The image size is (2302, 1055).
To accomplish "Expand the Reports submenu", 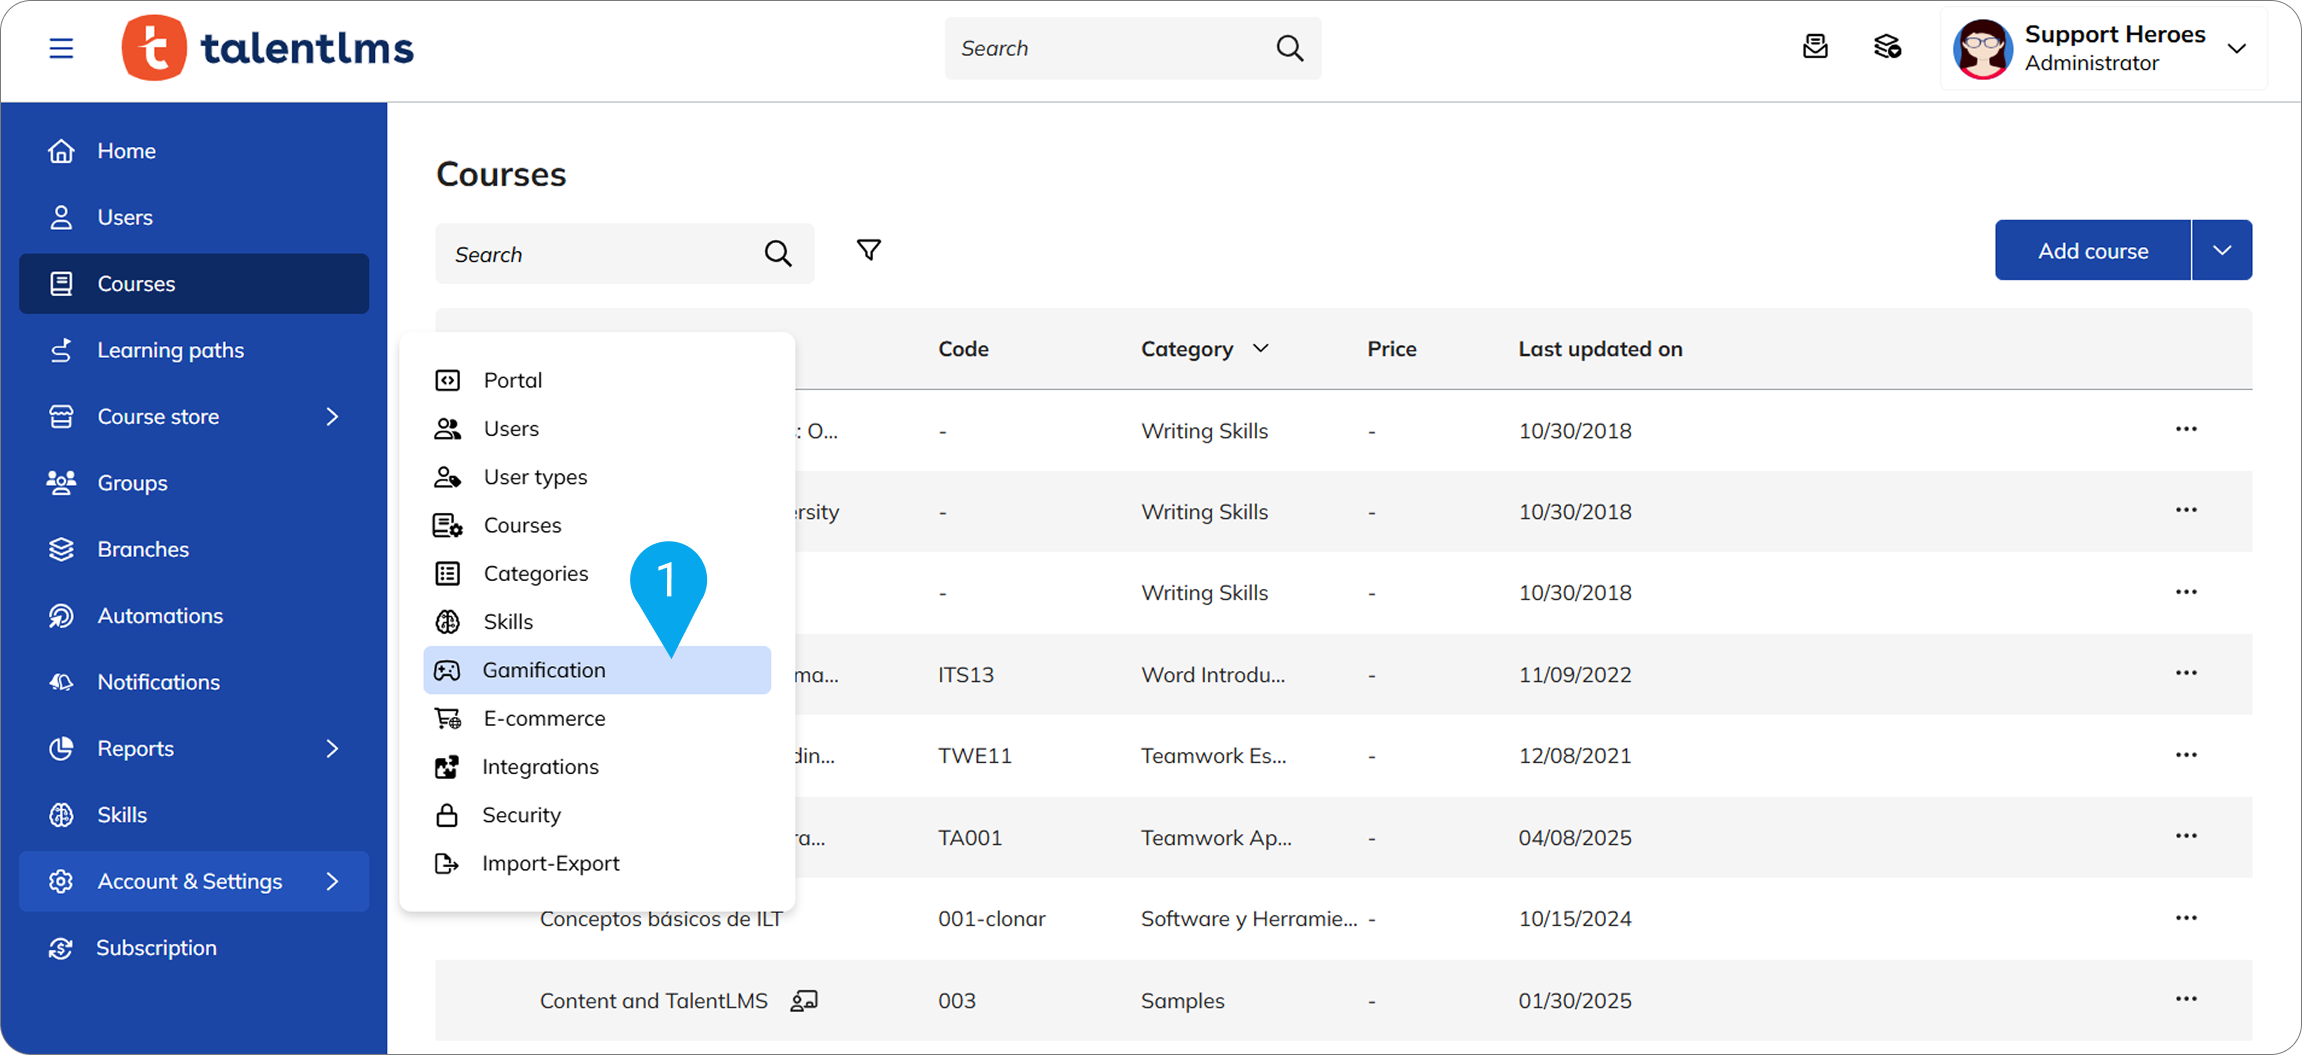I will click(332, 748).
